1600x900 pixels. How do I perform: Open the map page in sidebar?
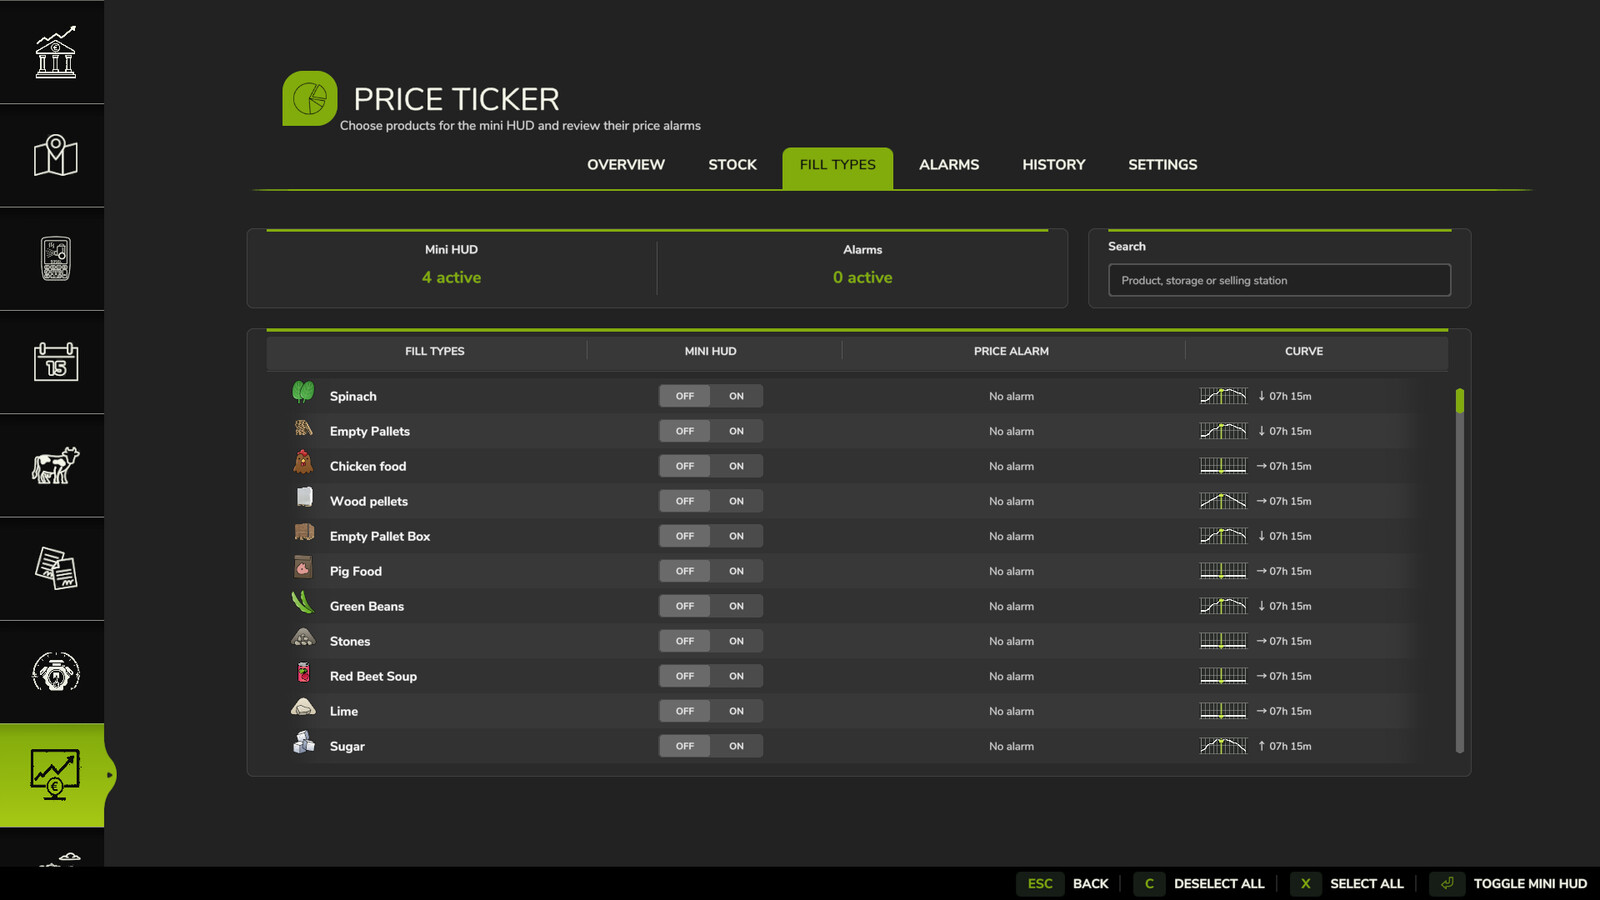55,155
